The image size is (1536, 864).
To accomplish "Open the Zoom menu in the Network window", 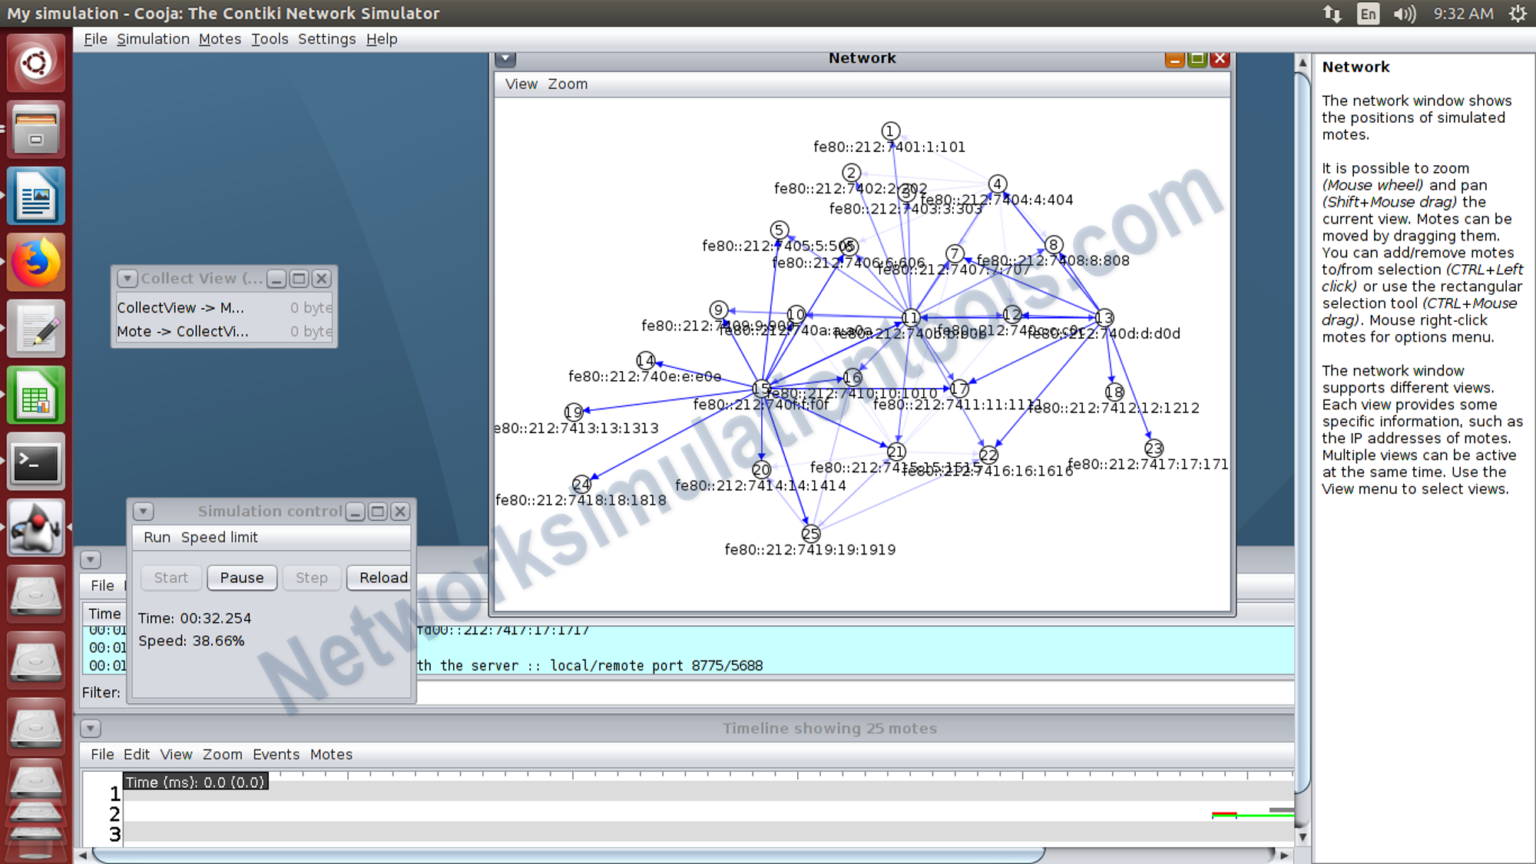I will [x=567, y=84].
